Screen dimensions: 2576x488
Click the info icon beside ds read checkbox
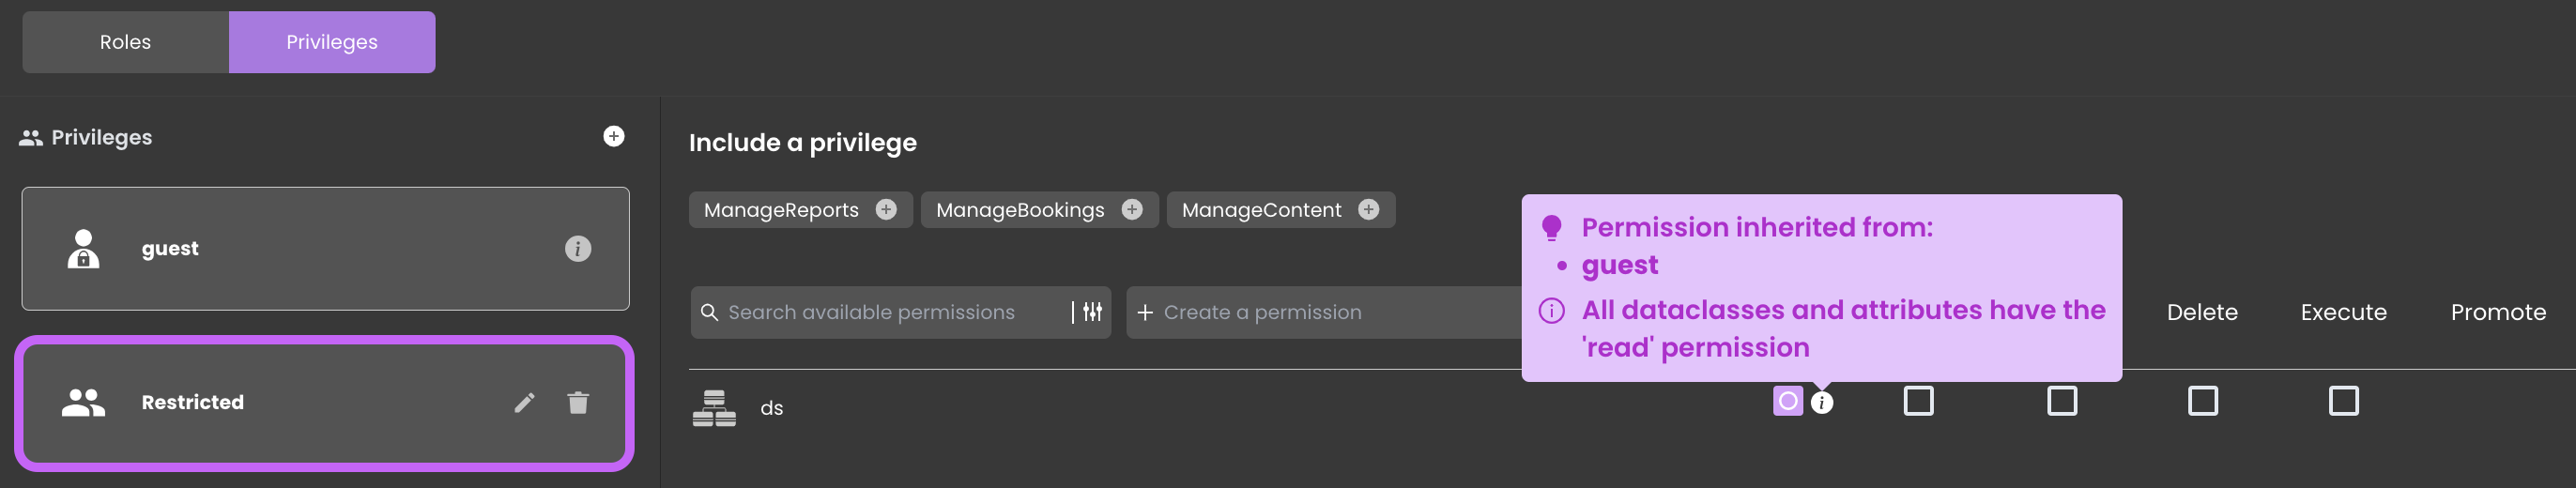1822,403
